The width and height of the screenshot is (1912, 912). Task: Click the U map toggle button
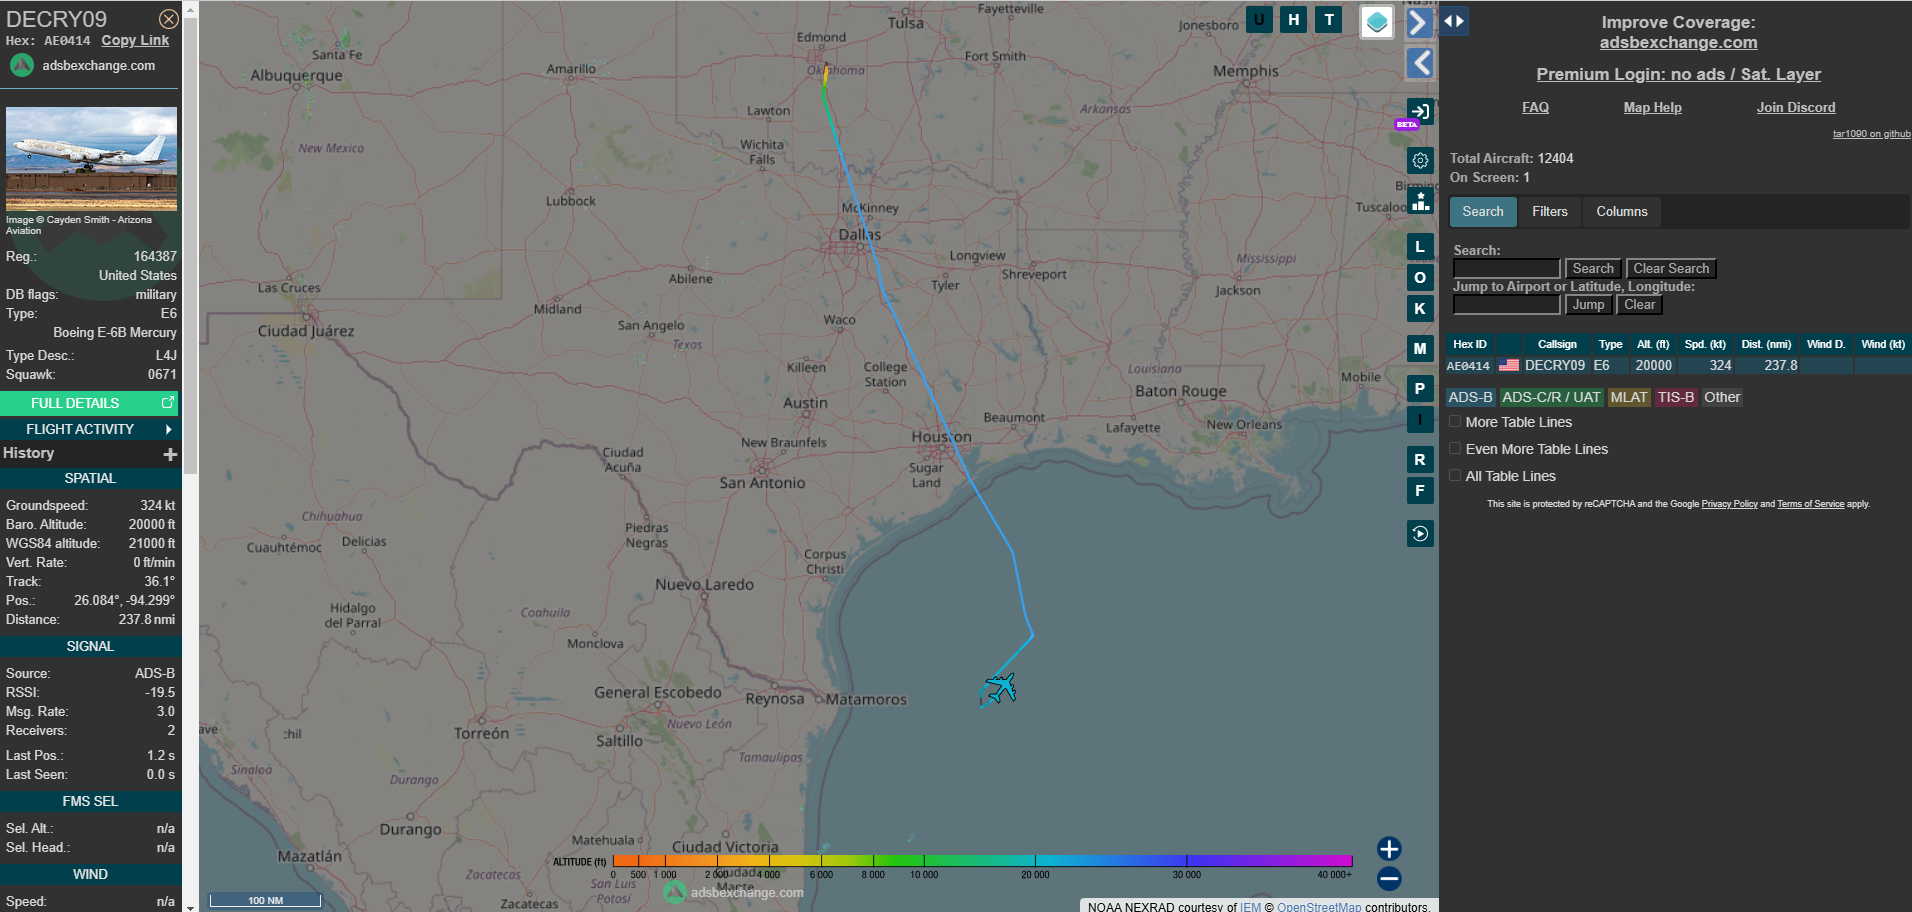tap(1259, 19)
